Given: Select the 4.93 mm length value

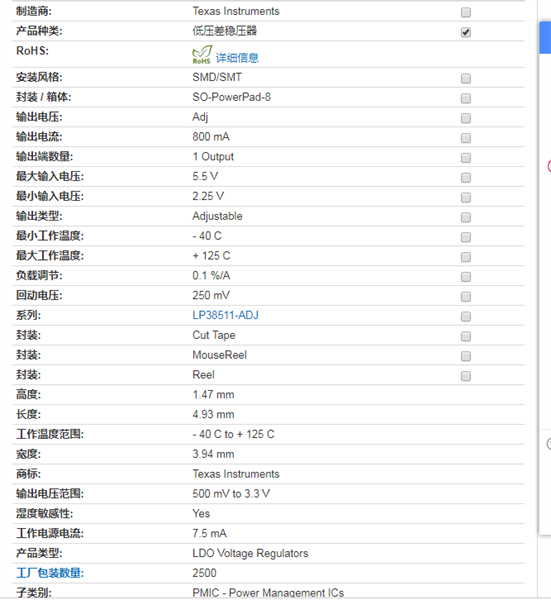Looking at the screenshot, I should [213, 414].
